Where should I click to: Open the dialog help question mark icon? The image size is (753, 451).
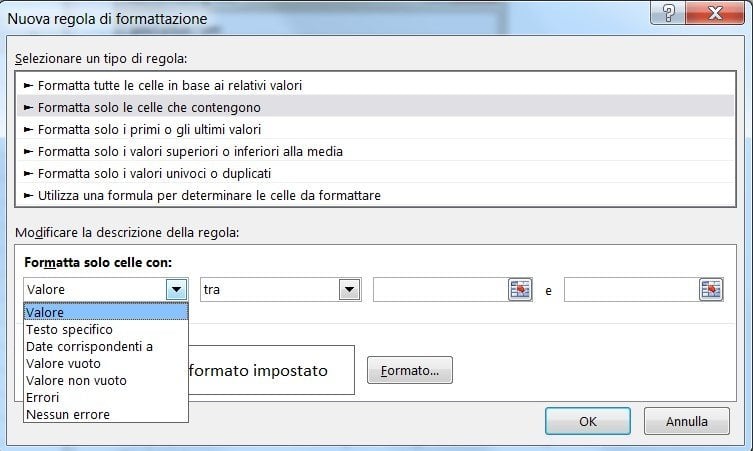(x=668, y=12)
